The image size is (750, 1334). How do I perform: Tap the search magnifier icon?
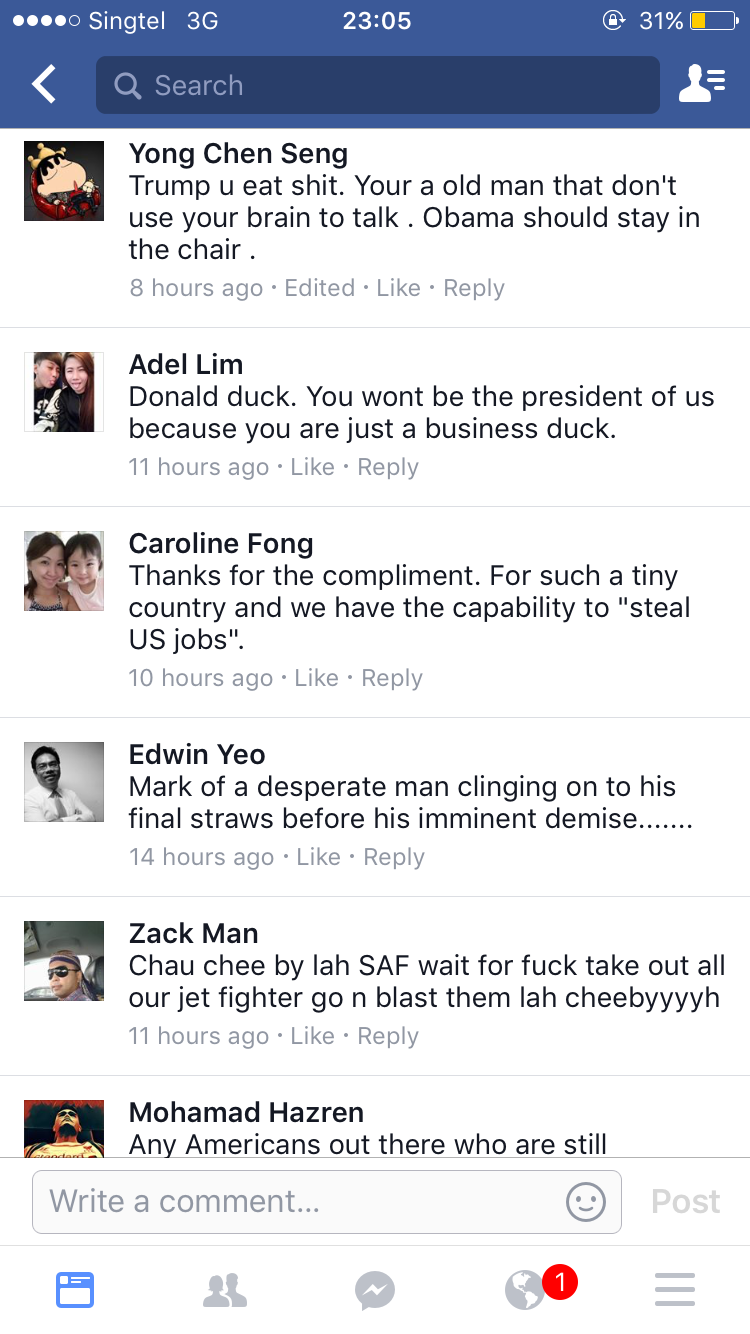click(128, 86)
